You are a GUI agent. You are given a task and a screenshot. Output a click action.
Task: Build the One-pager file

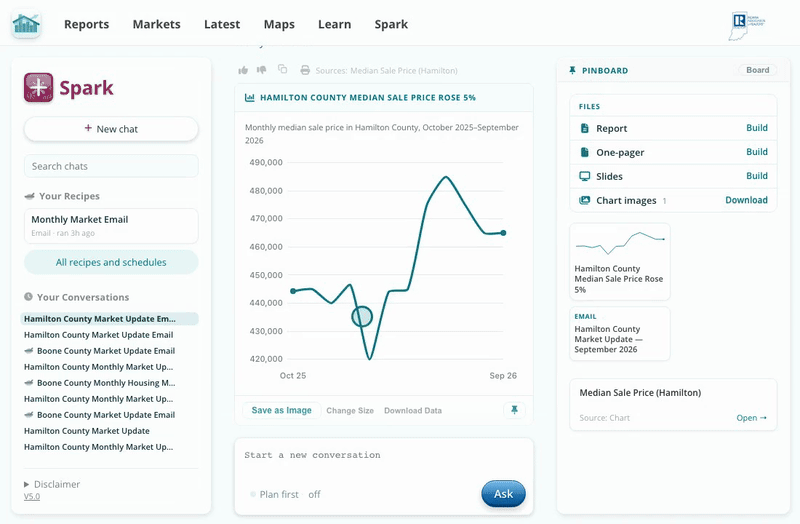pyautogui.click(x=757, y=152)
